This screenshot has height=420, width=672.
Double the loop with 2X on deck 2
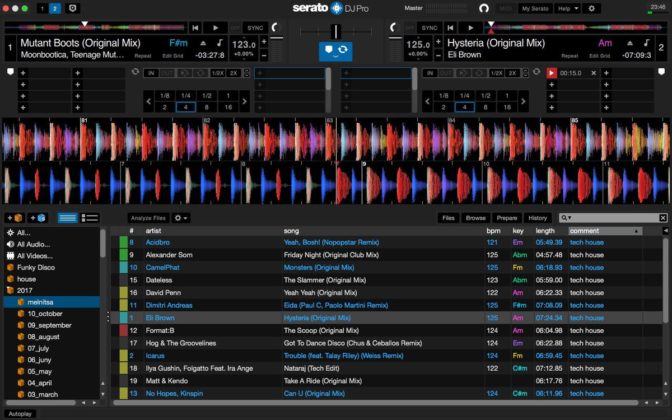[x=513, y=73]
